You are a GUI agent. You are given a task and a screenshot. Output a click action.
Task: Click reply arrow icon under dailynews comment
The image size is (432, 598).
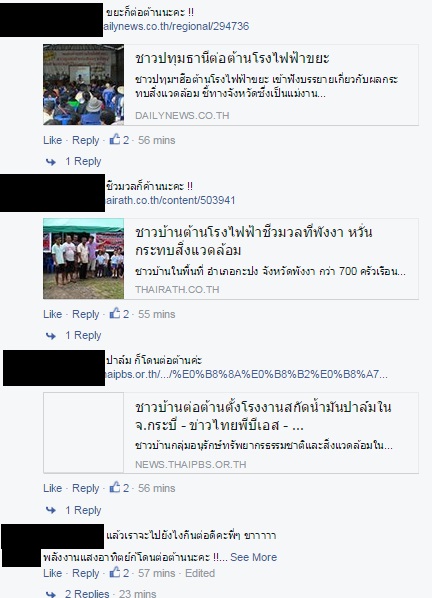click(x=51, y=162)
